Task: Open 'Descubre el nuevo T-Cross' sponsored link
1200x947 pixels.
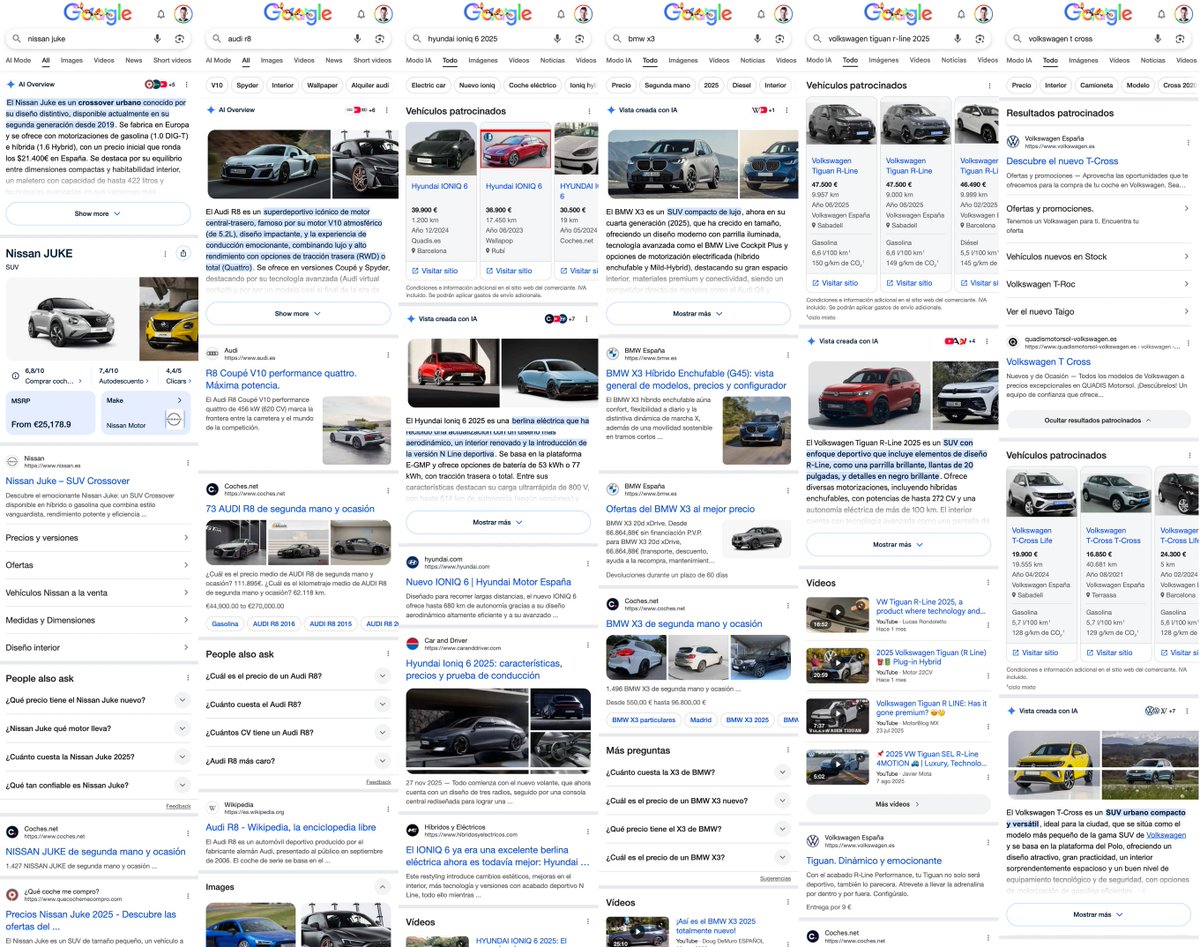Action: coord(1062,161)
